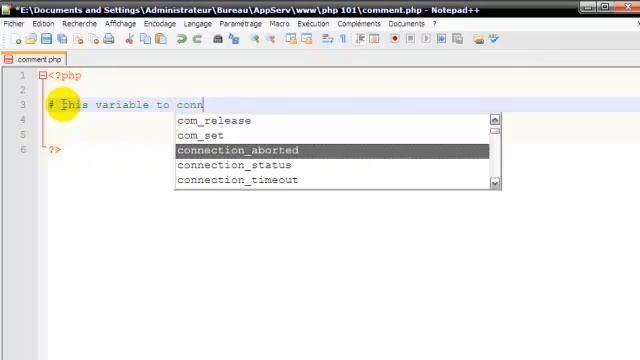Open the Affichage menu
Screen dimensions: 640x360
pos(120,24)
